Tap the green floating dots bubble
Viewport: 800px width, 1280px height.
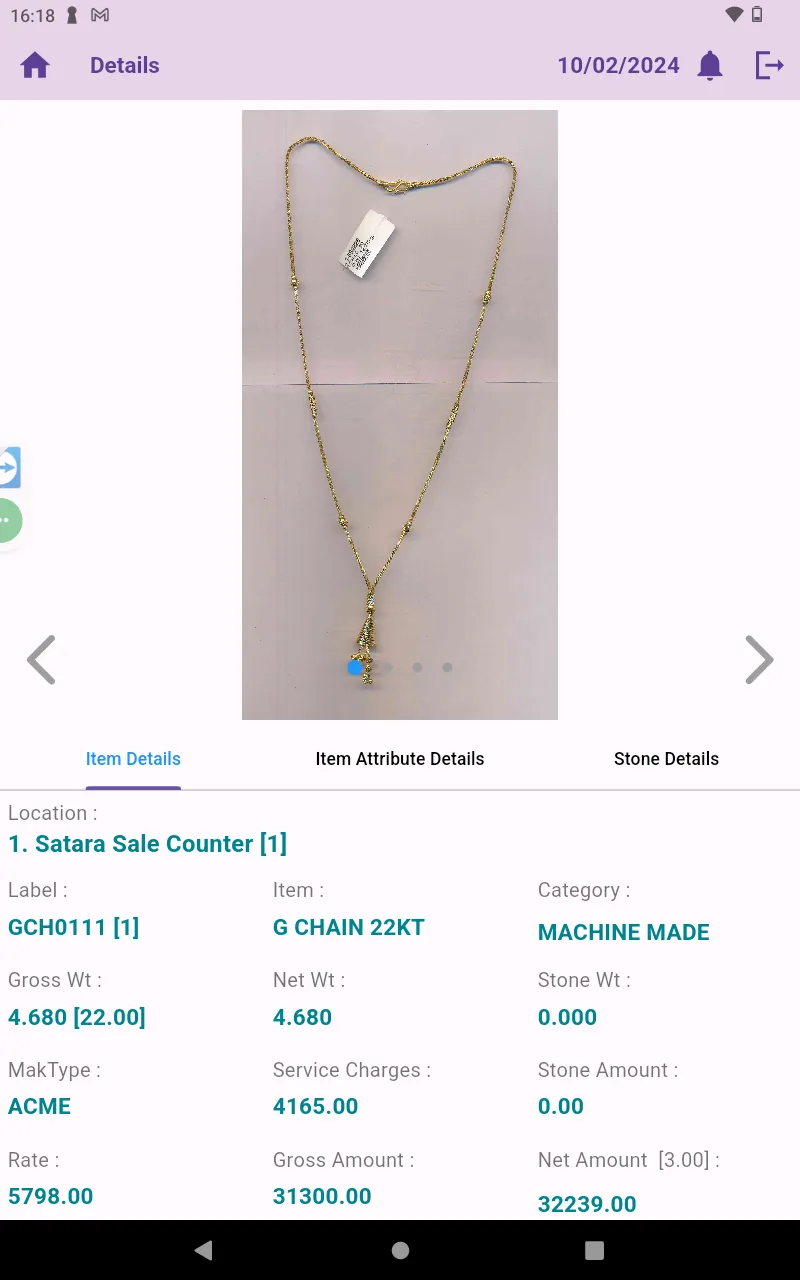[8, 521]
